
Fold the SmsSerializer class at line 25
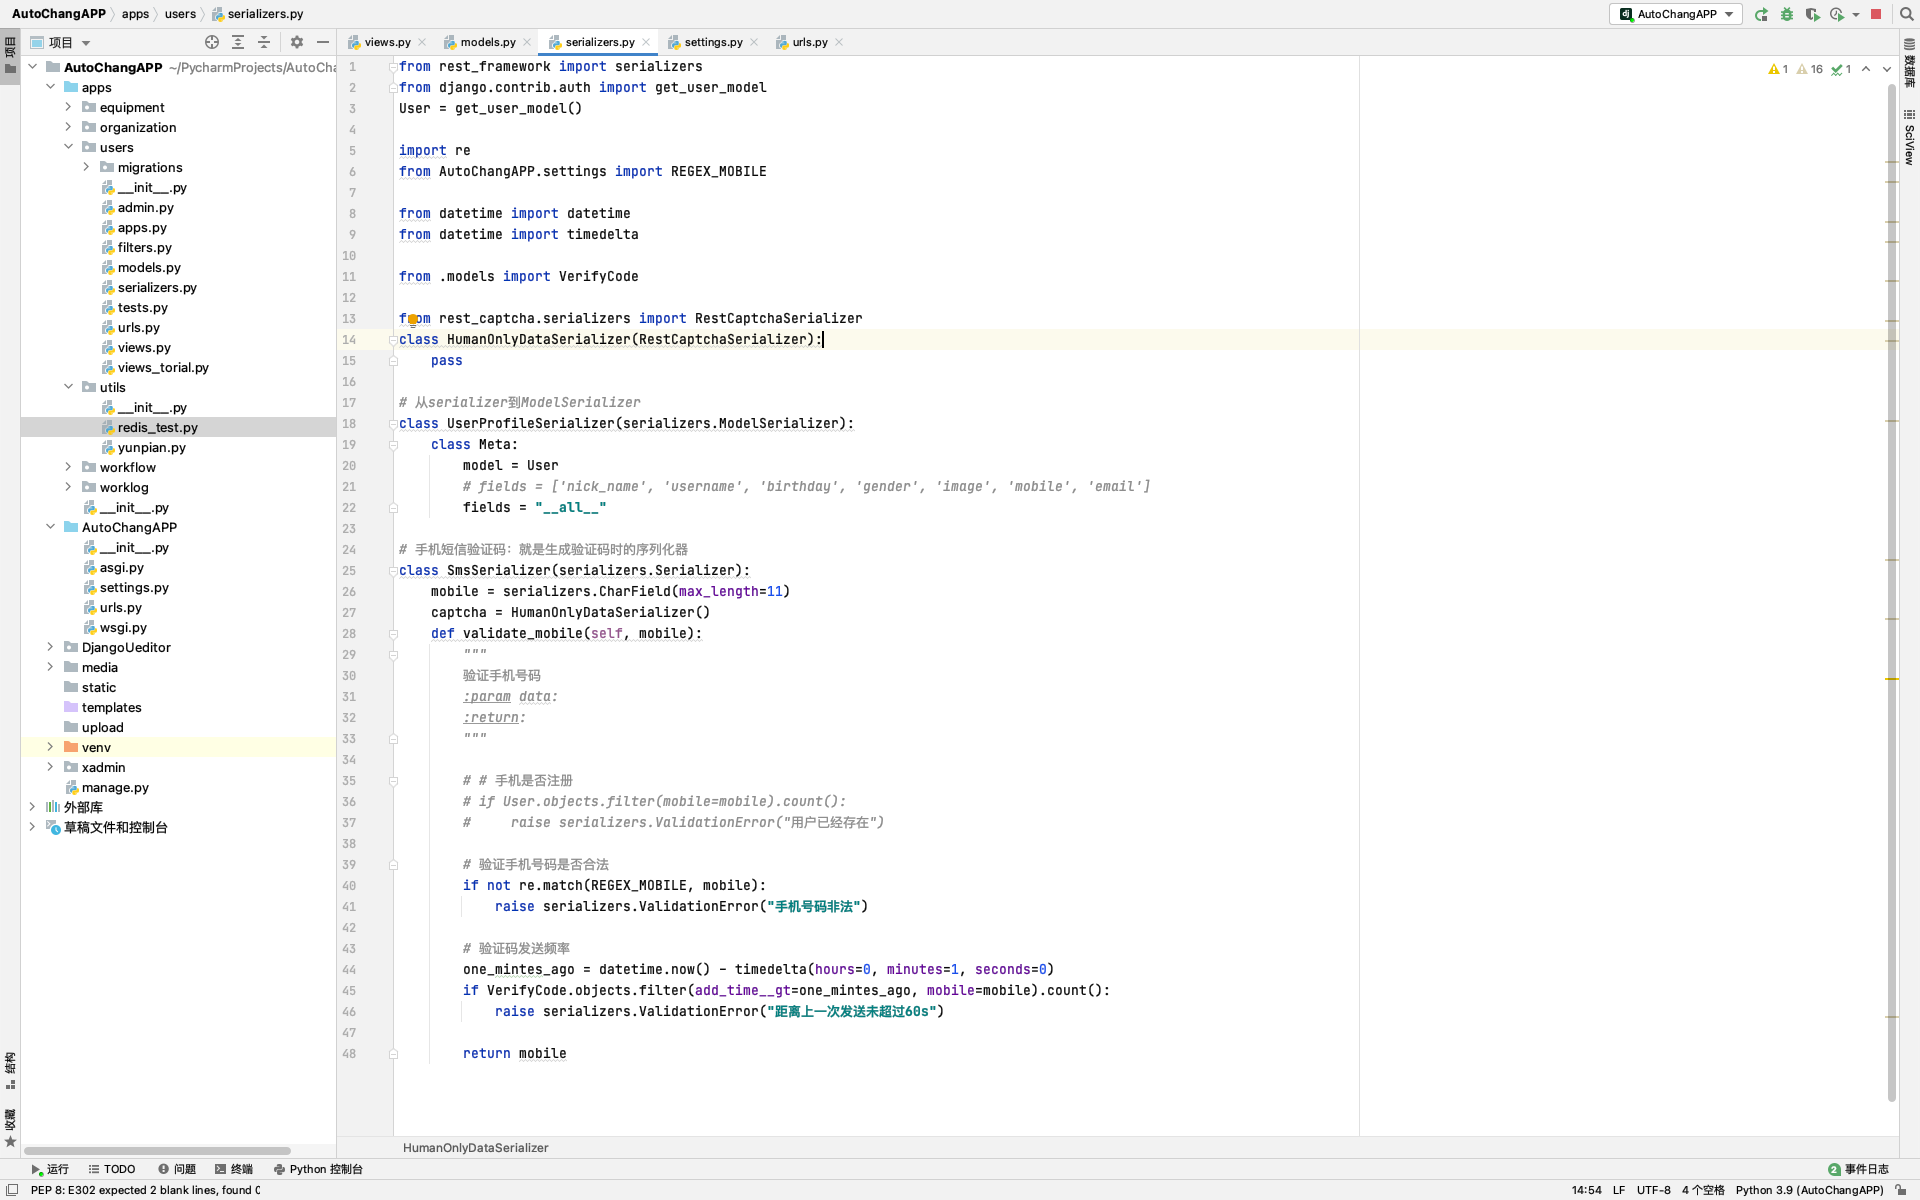point(393,571)
